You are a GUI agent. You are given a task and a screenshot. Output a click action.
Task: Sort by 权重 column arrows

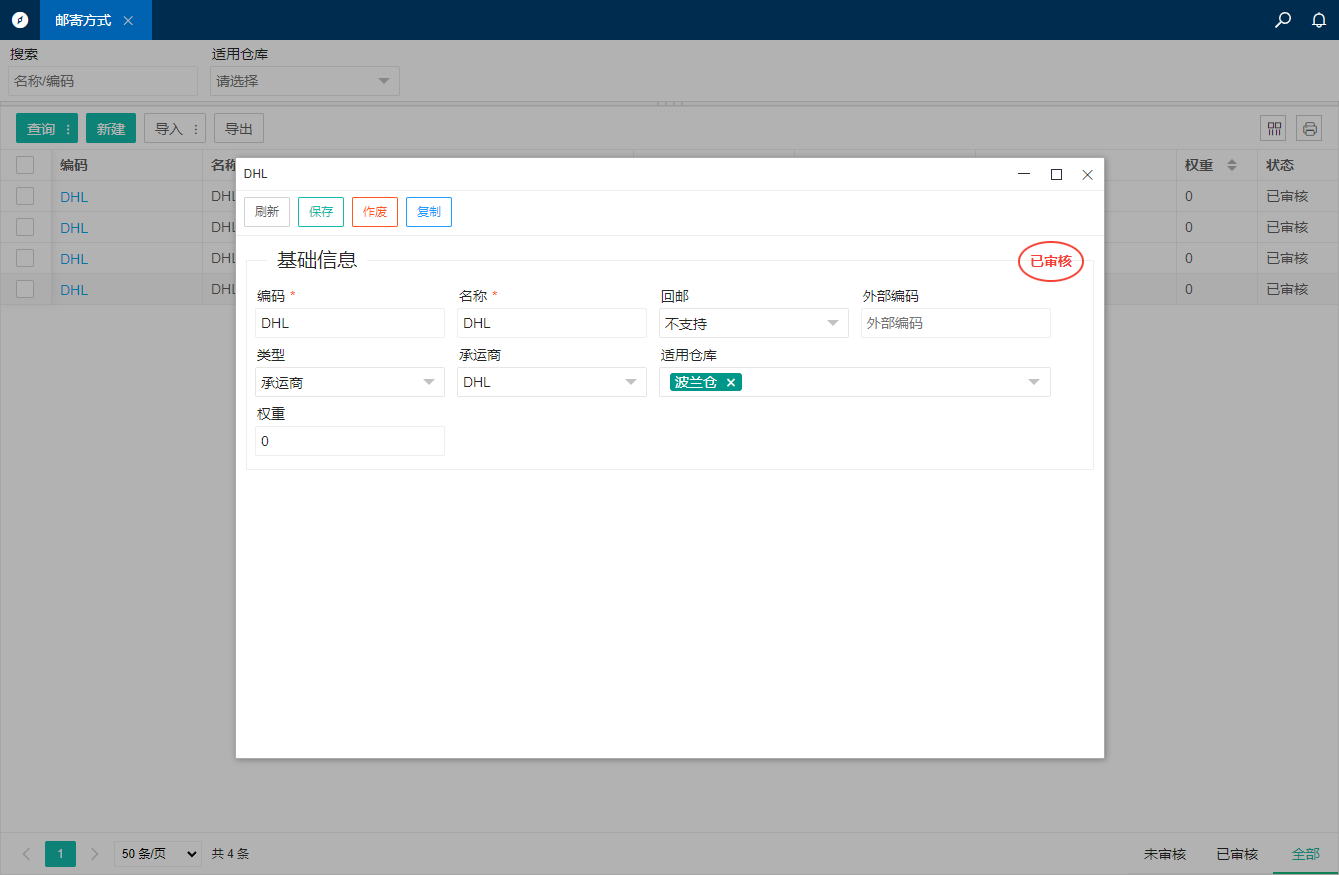(1232, 165)
